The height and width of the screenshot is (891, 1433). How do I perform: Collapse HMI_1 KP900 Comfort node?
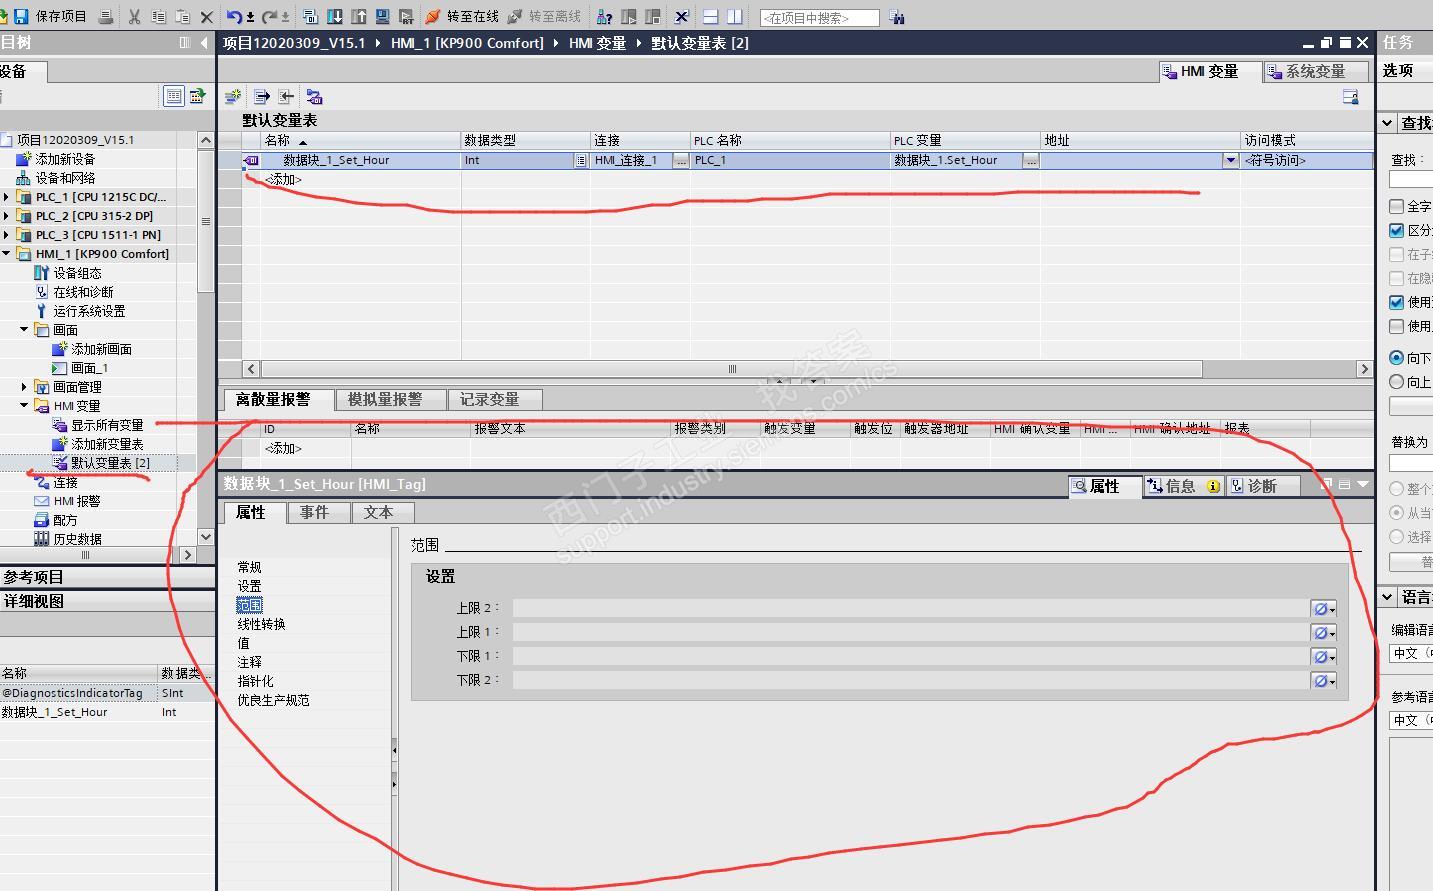click(x=7, y=254)
